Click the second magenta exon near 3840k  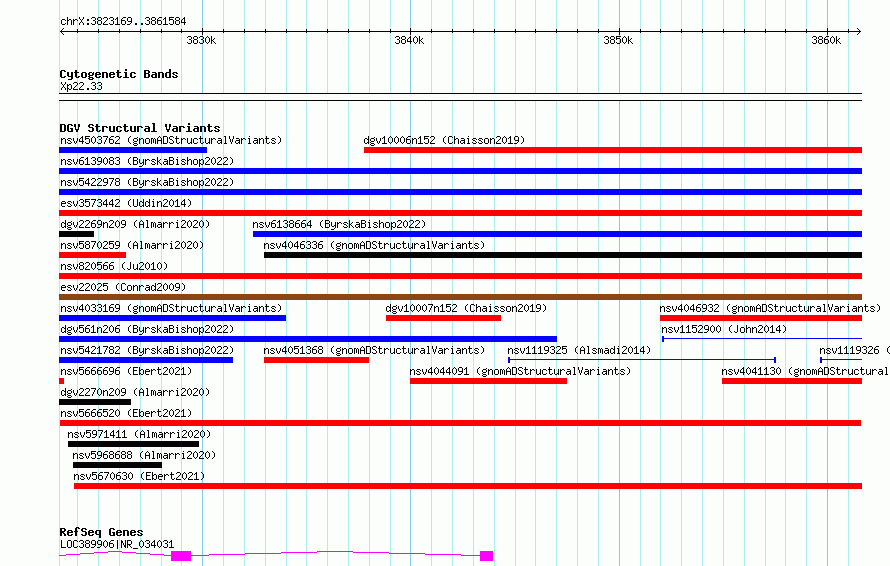486,556
